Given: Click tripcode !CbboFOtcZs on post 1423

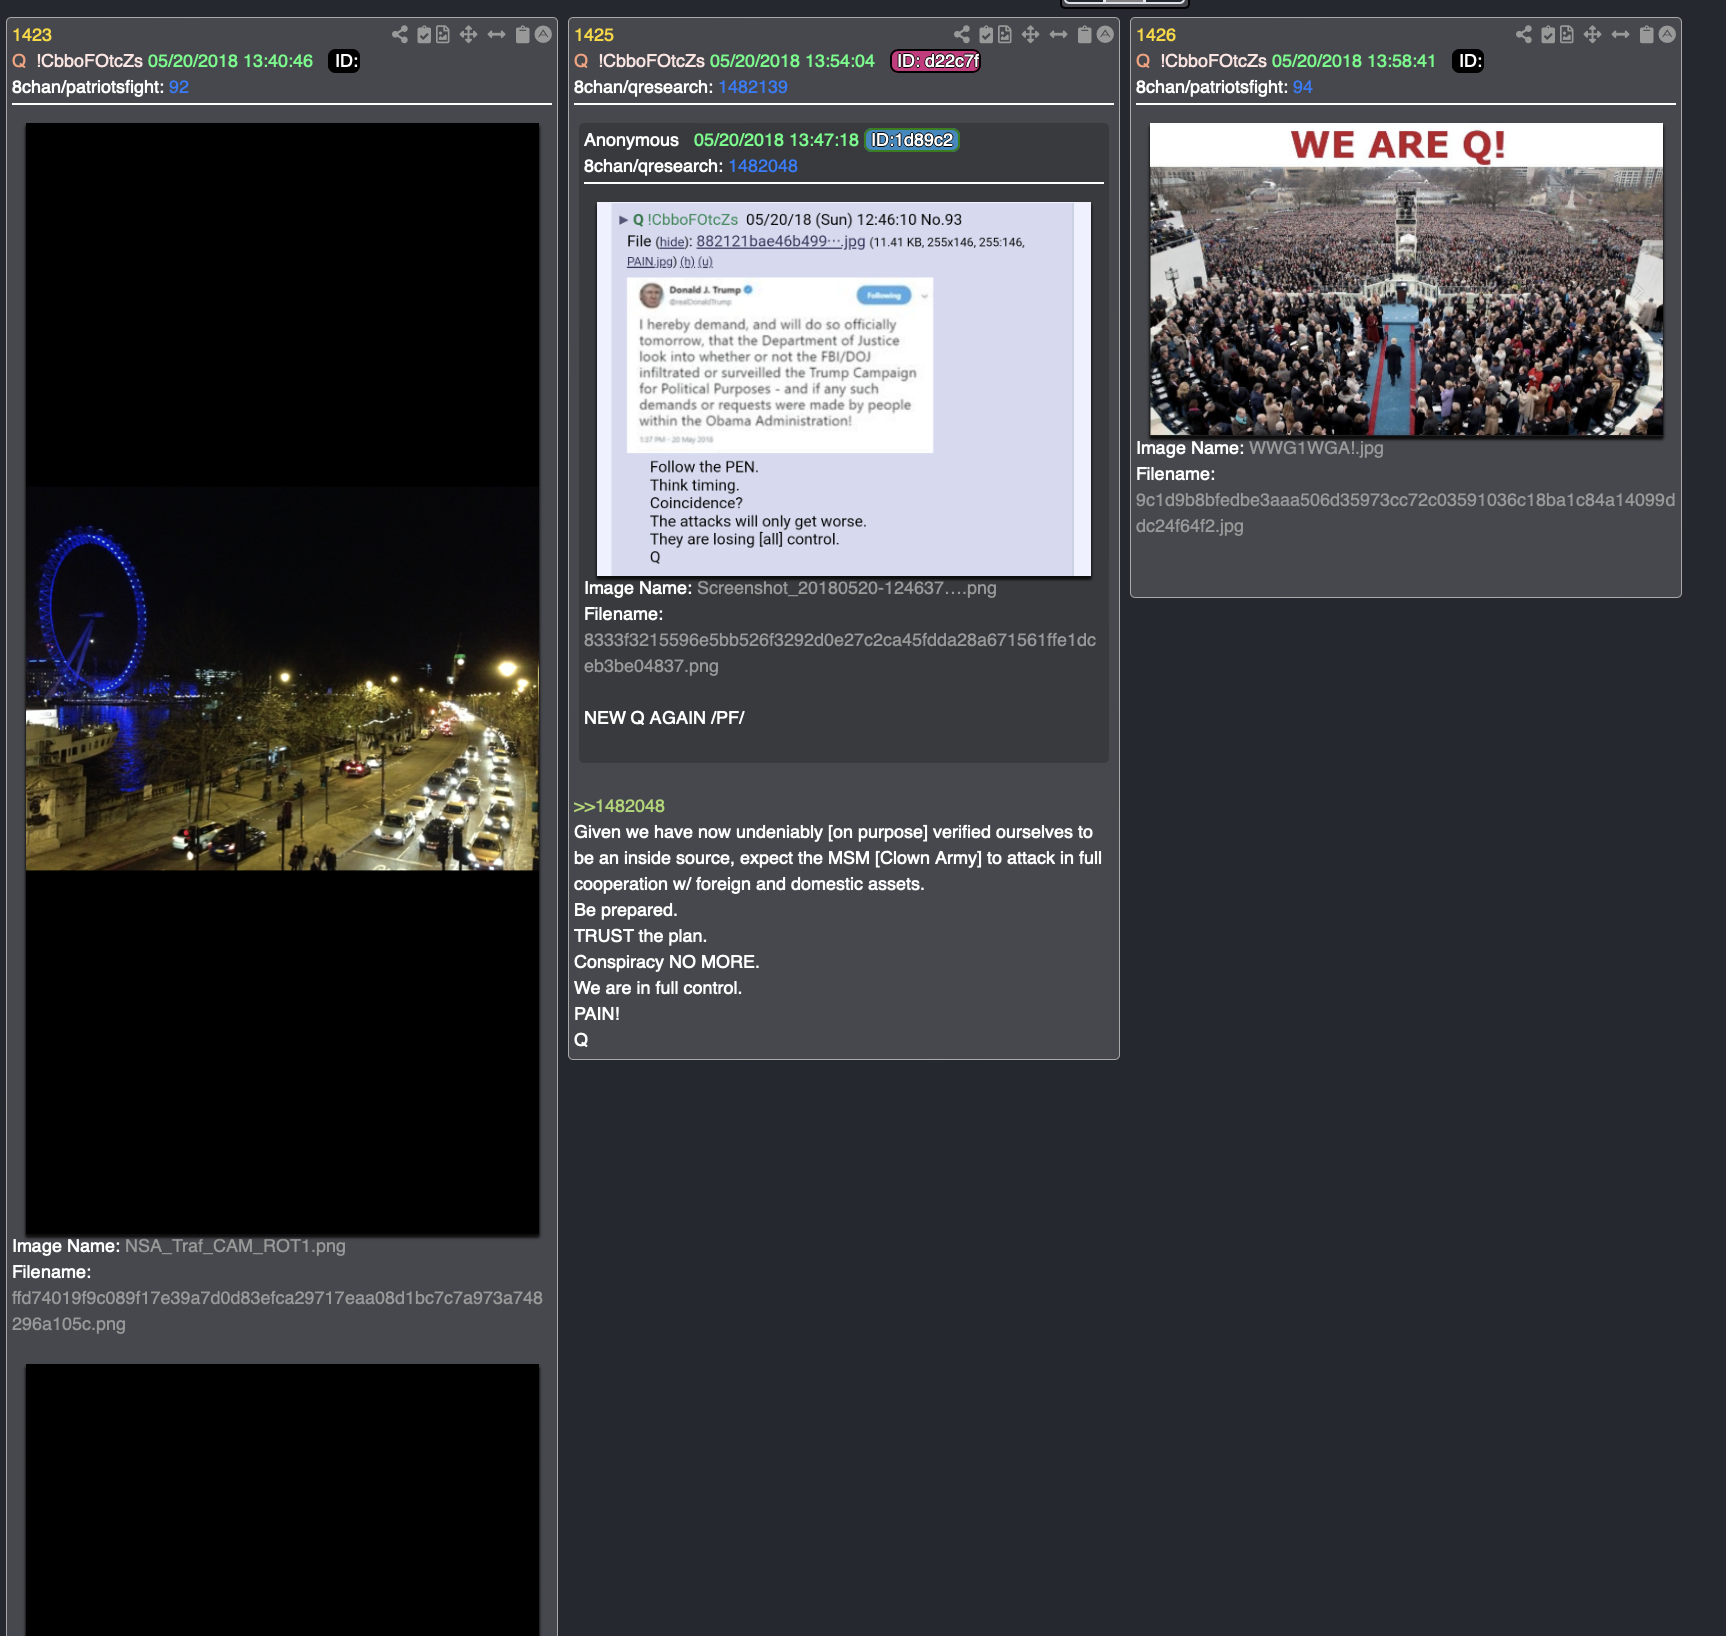Looking at the screenshot, I should click(x=89, y=61).
